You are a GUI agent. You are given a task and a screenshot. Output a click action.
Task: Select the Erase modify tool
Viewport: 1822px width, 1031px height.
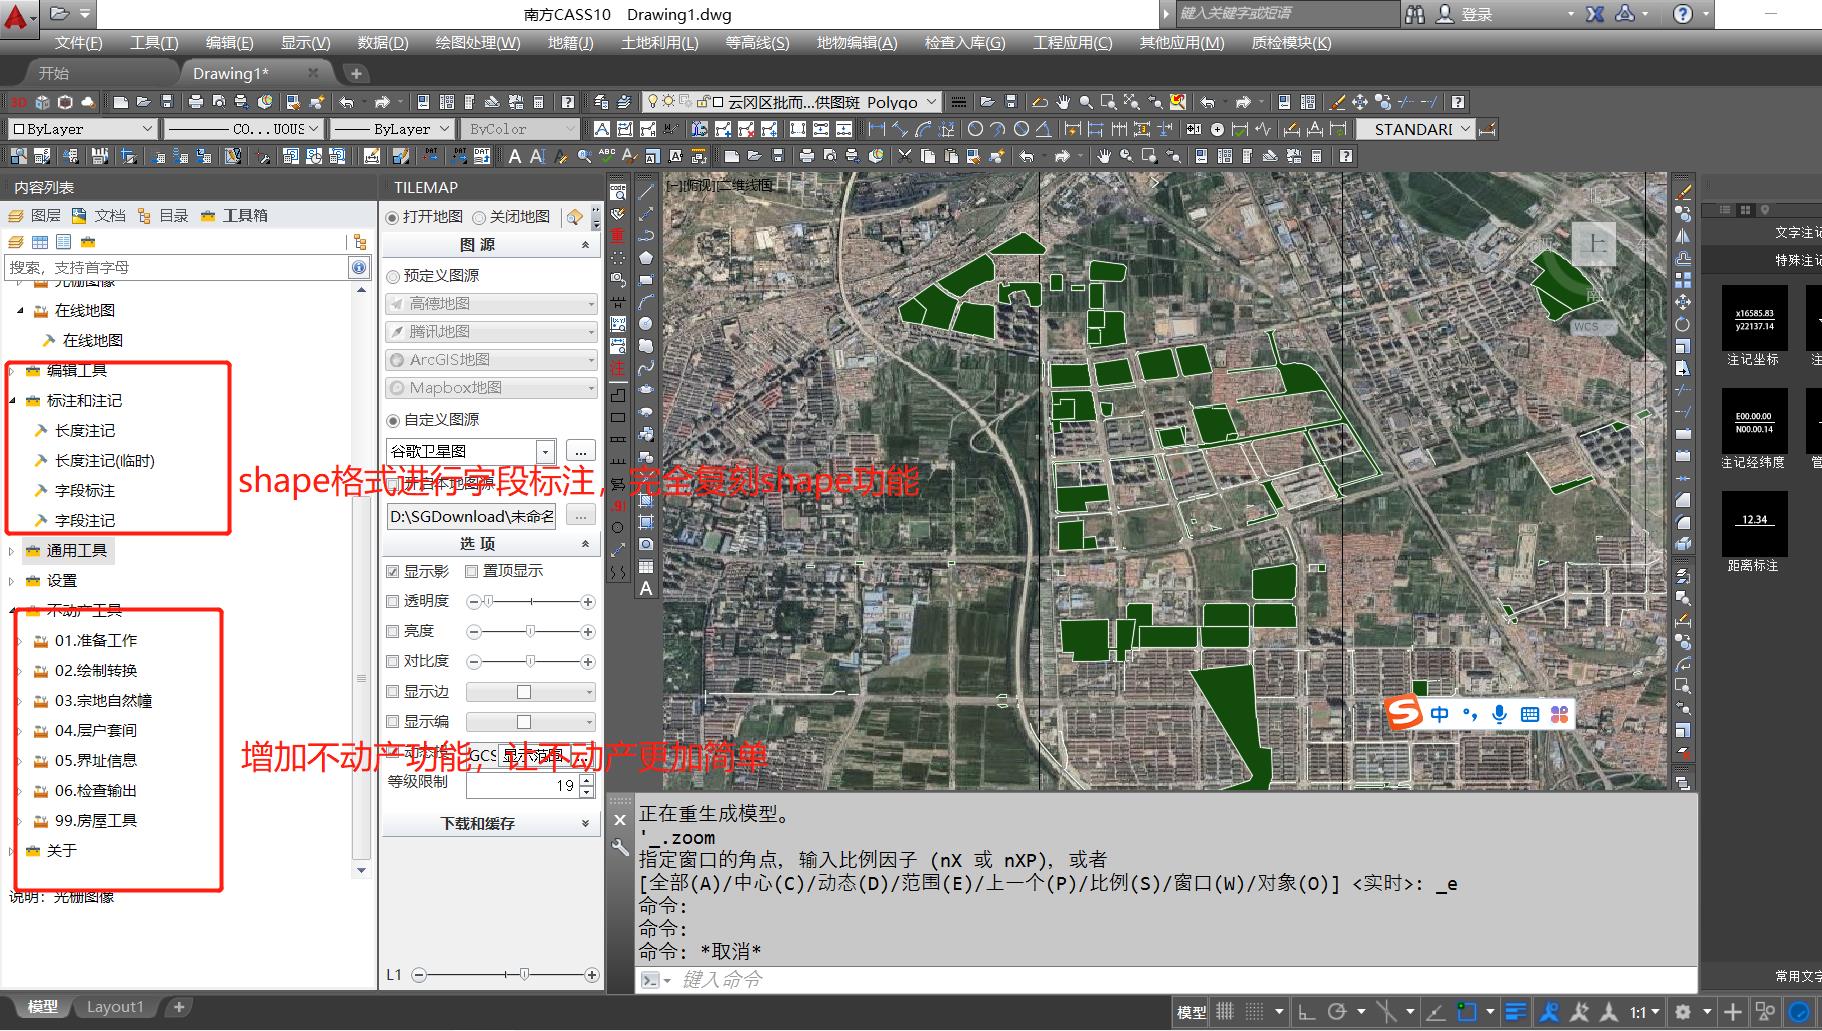1683,191
